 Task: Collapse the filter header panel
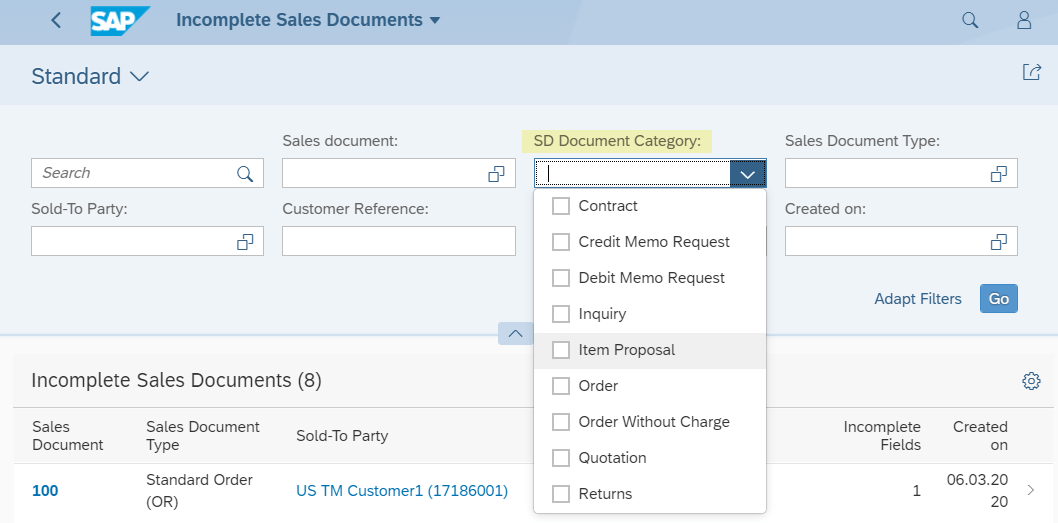[515, 333]
